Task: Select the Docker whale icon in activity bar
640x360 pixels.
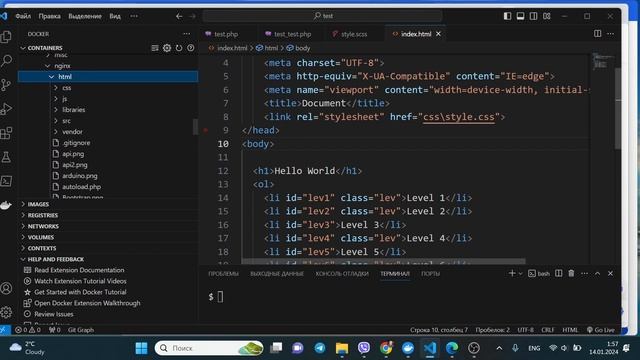Action: 6,205
